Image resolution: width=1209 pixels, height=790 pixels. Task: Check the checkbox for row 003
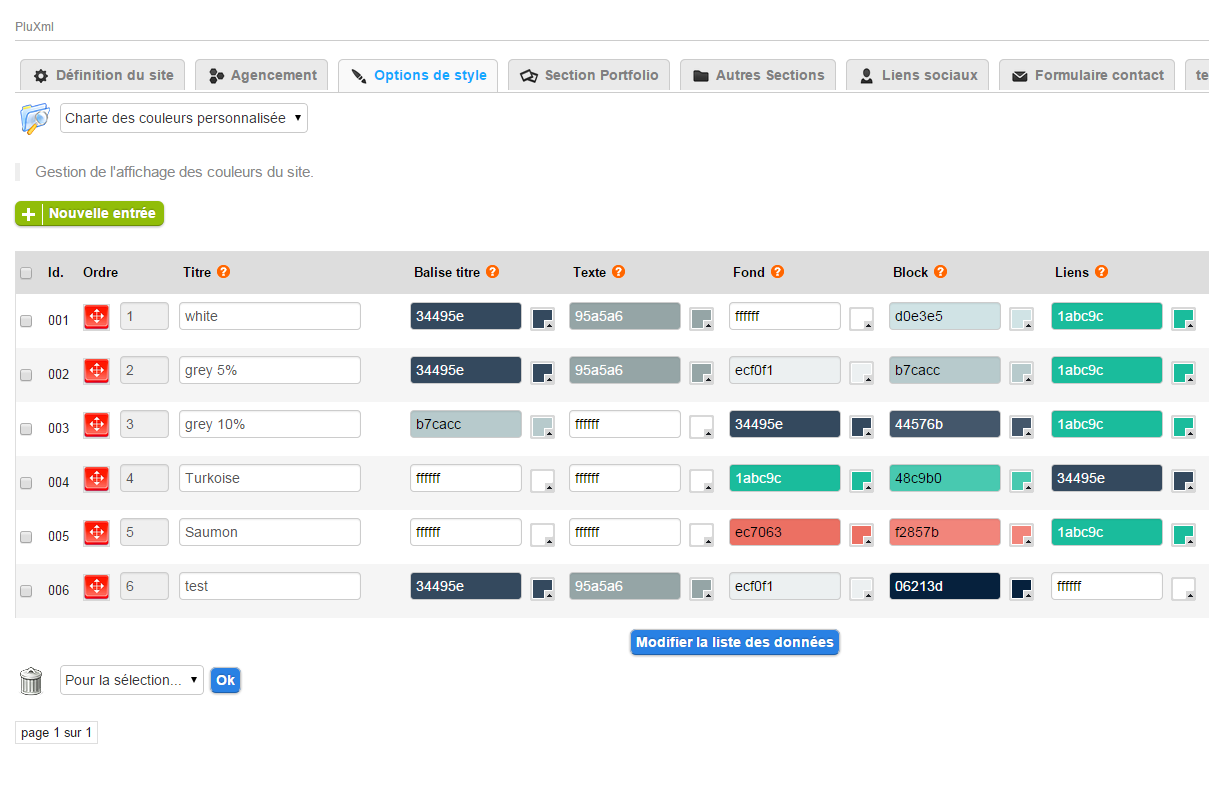[x=26, y=428]
